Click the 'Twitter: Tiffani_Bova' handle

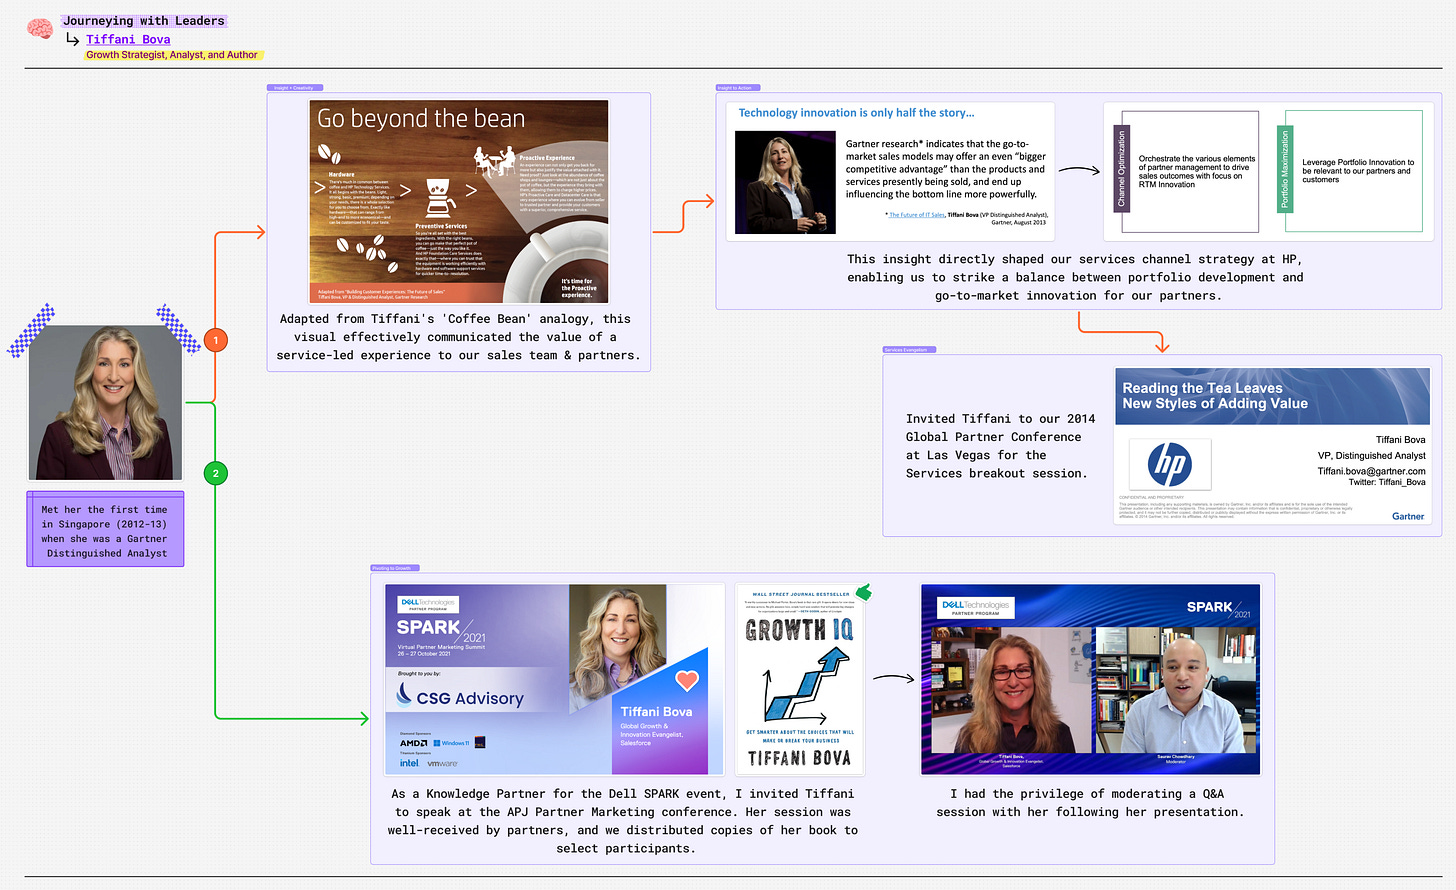click(1387, 482)
